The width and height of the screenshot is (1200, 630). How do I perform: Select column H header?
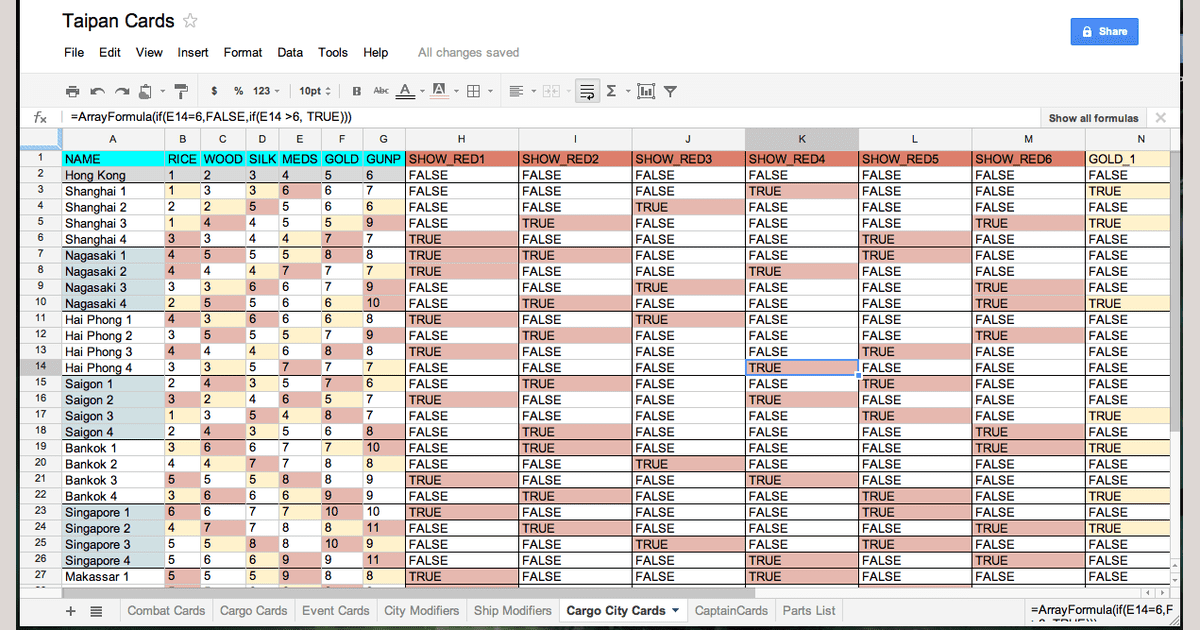462,139
